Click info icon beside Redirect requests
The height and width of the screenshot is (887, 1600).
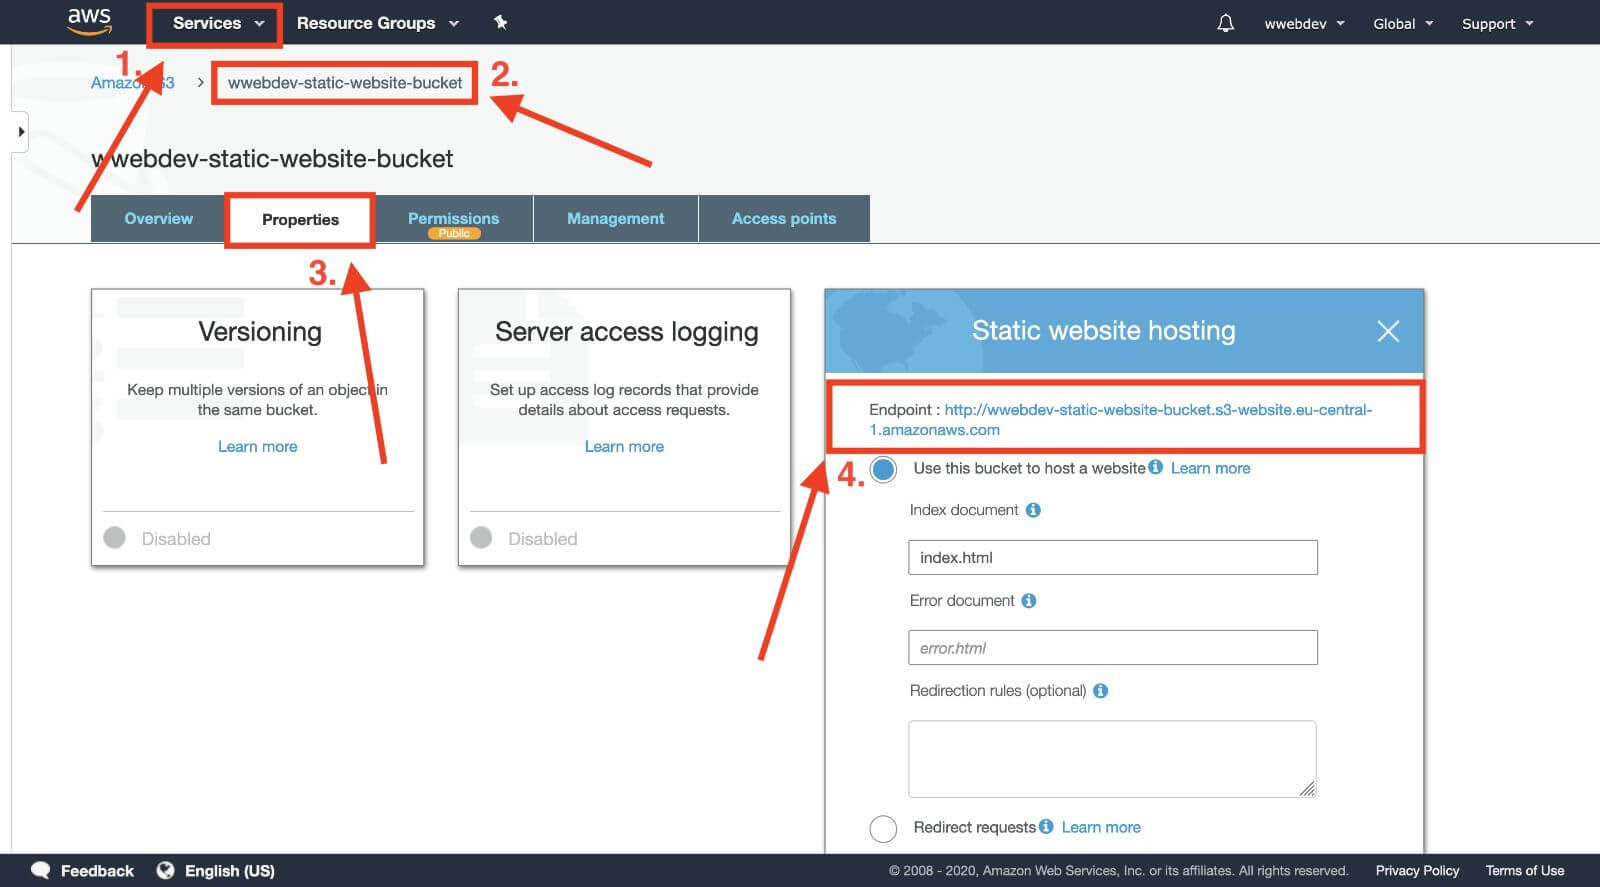click(x=1046, y=826)
